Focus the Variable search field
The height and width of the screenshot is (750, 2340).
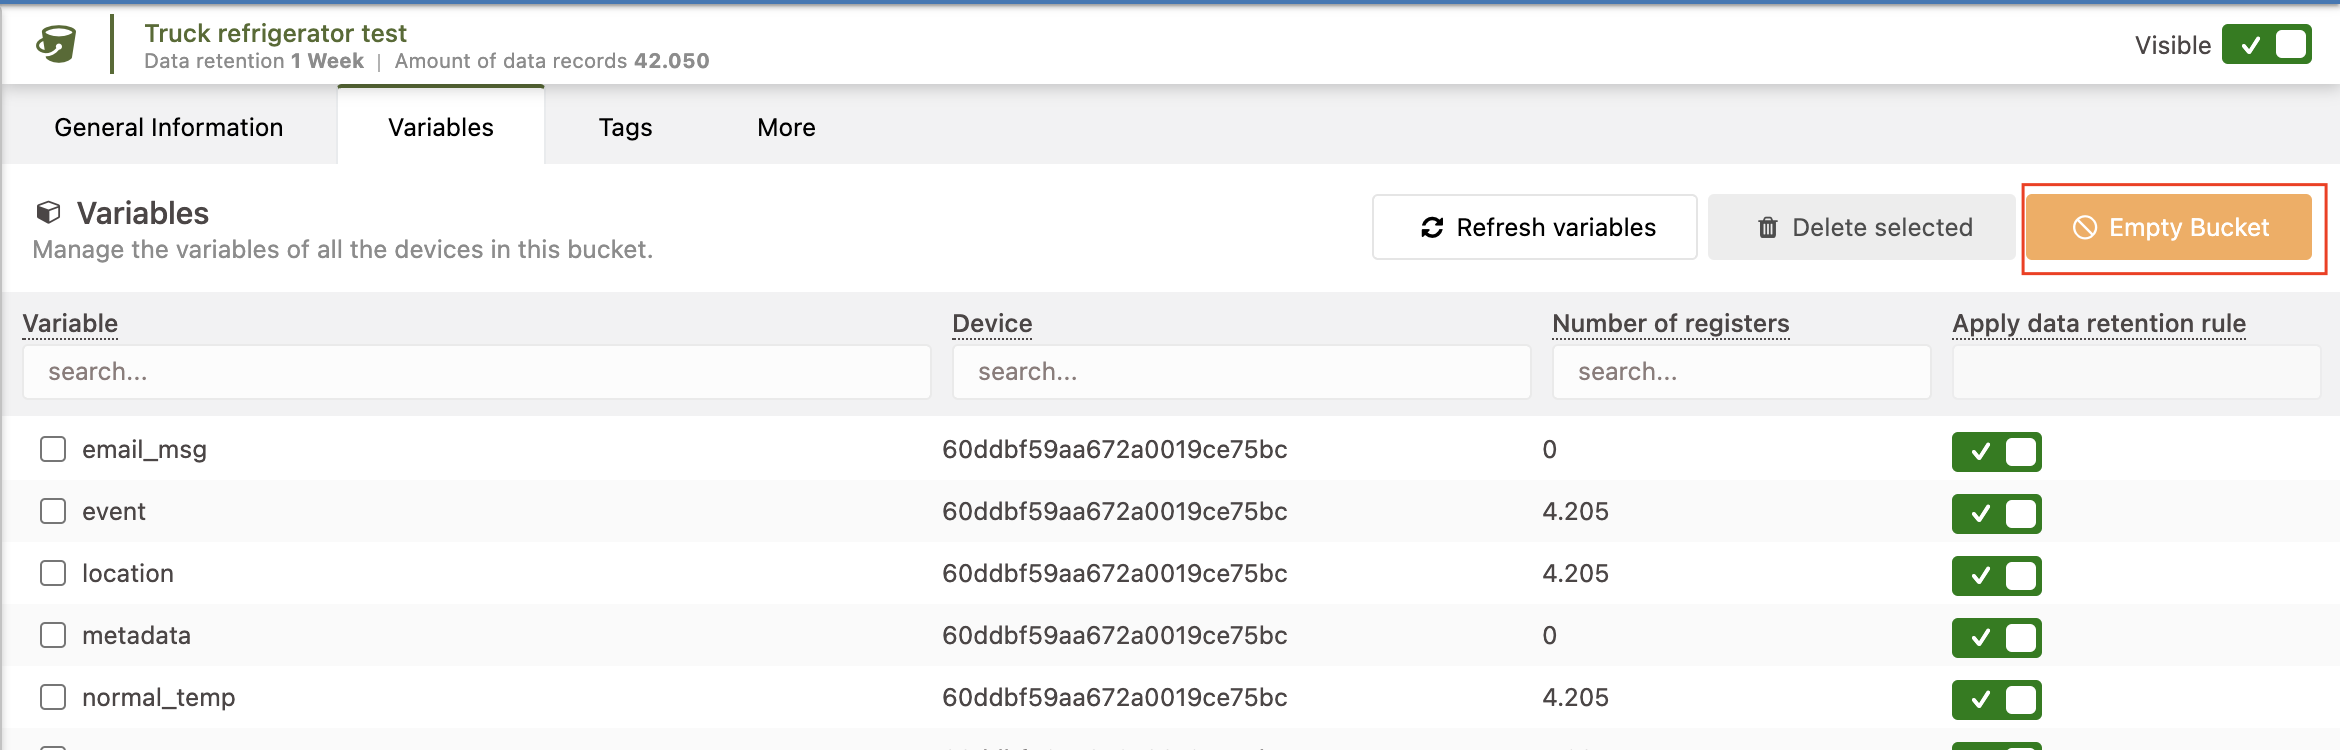(x=476, y=372)
